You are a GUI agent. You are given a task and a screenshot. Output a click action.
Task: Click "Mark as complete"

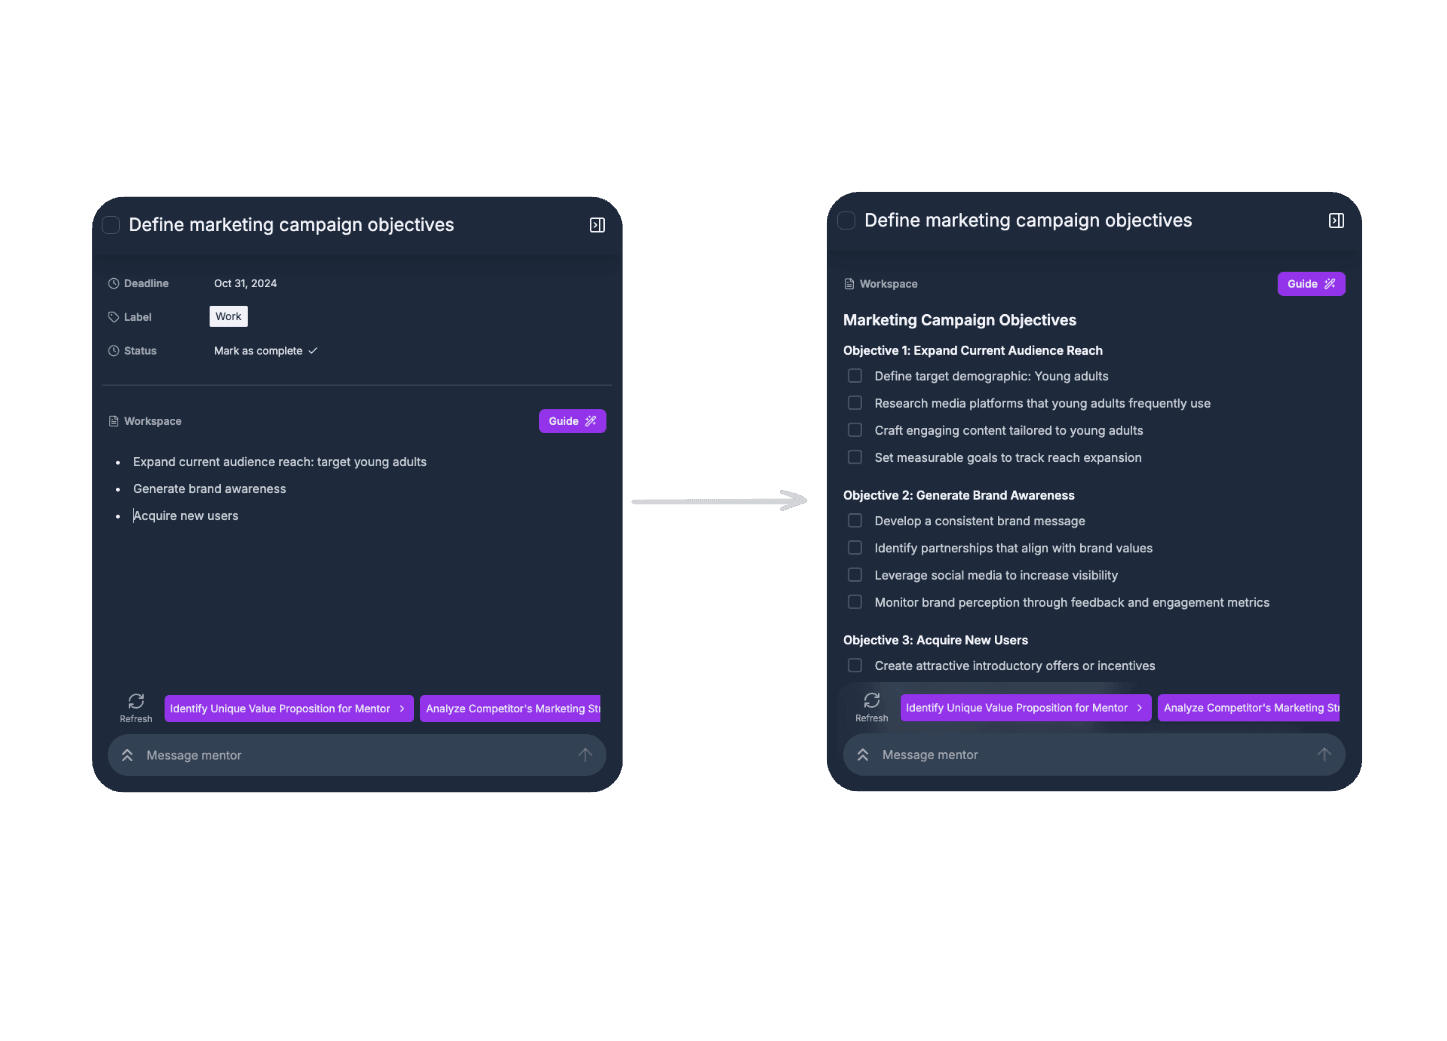(258, 350)
